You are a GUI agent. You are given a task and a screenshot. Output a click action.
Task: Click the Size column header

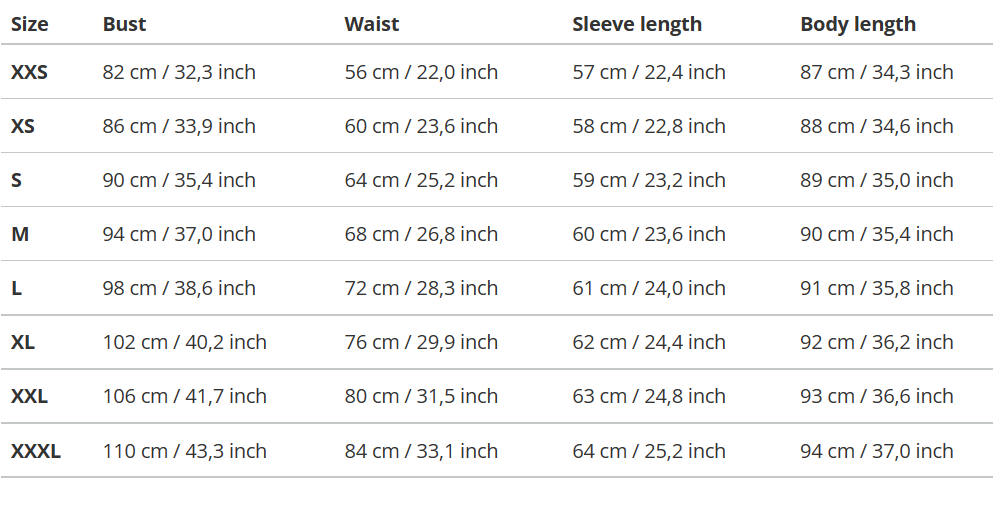click(x=30, y=24)
